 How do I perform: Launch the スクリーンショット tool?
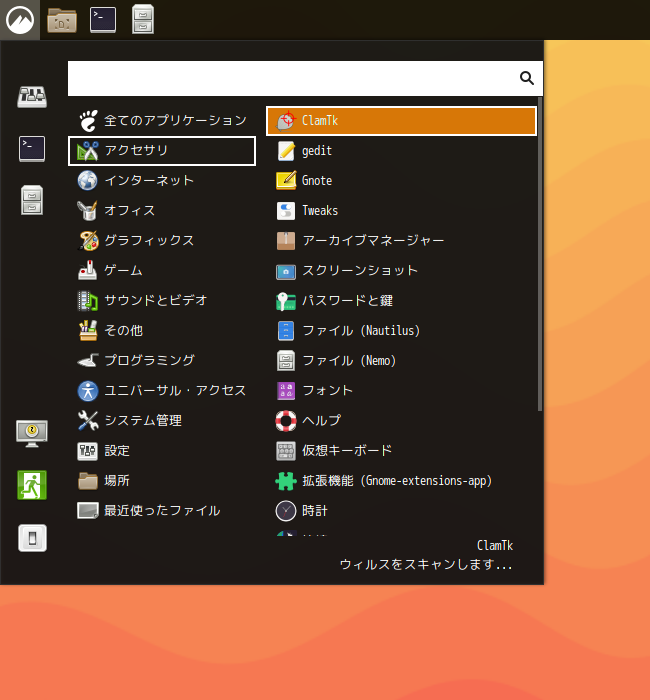point(401,271)
